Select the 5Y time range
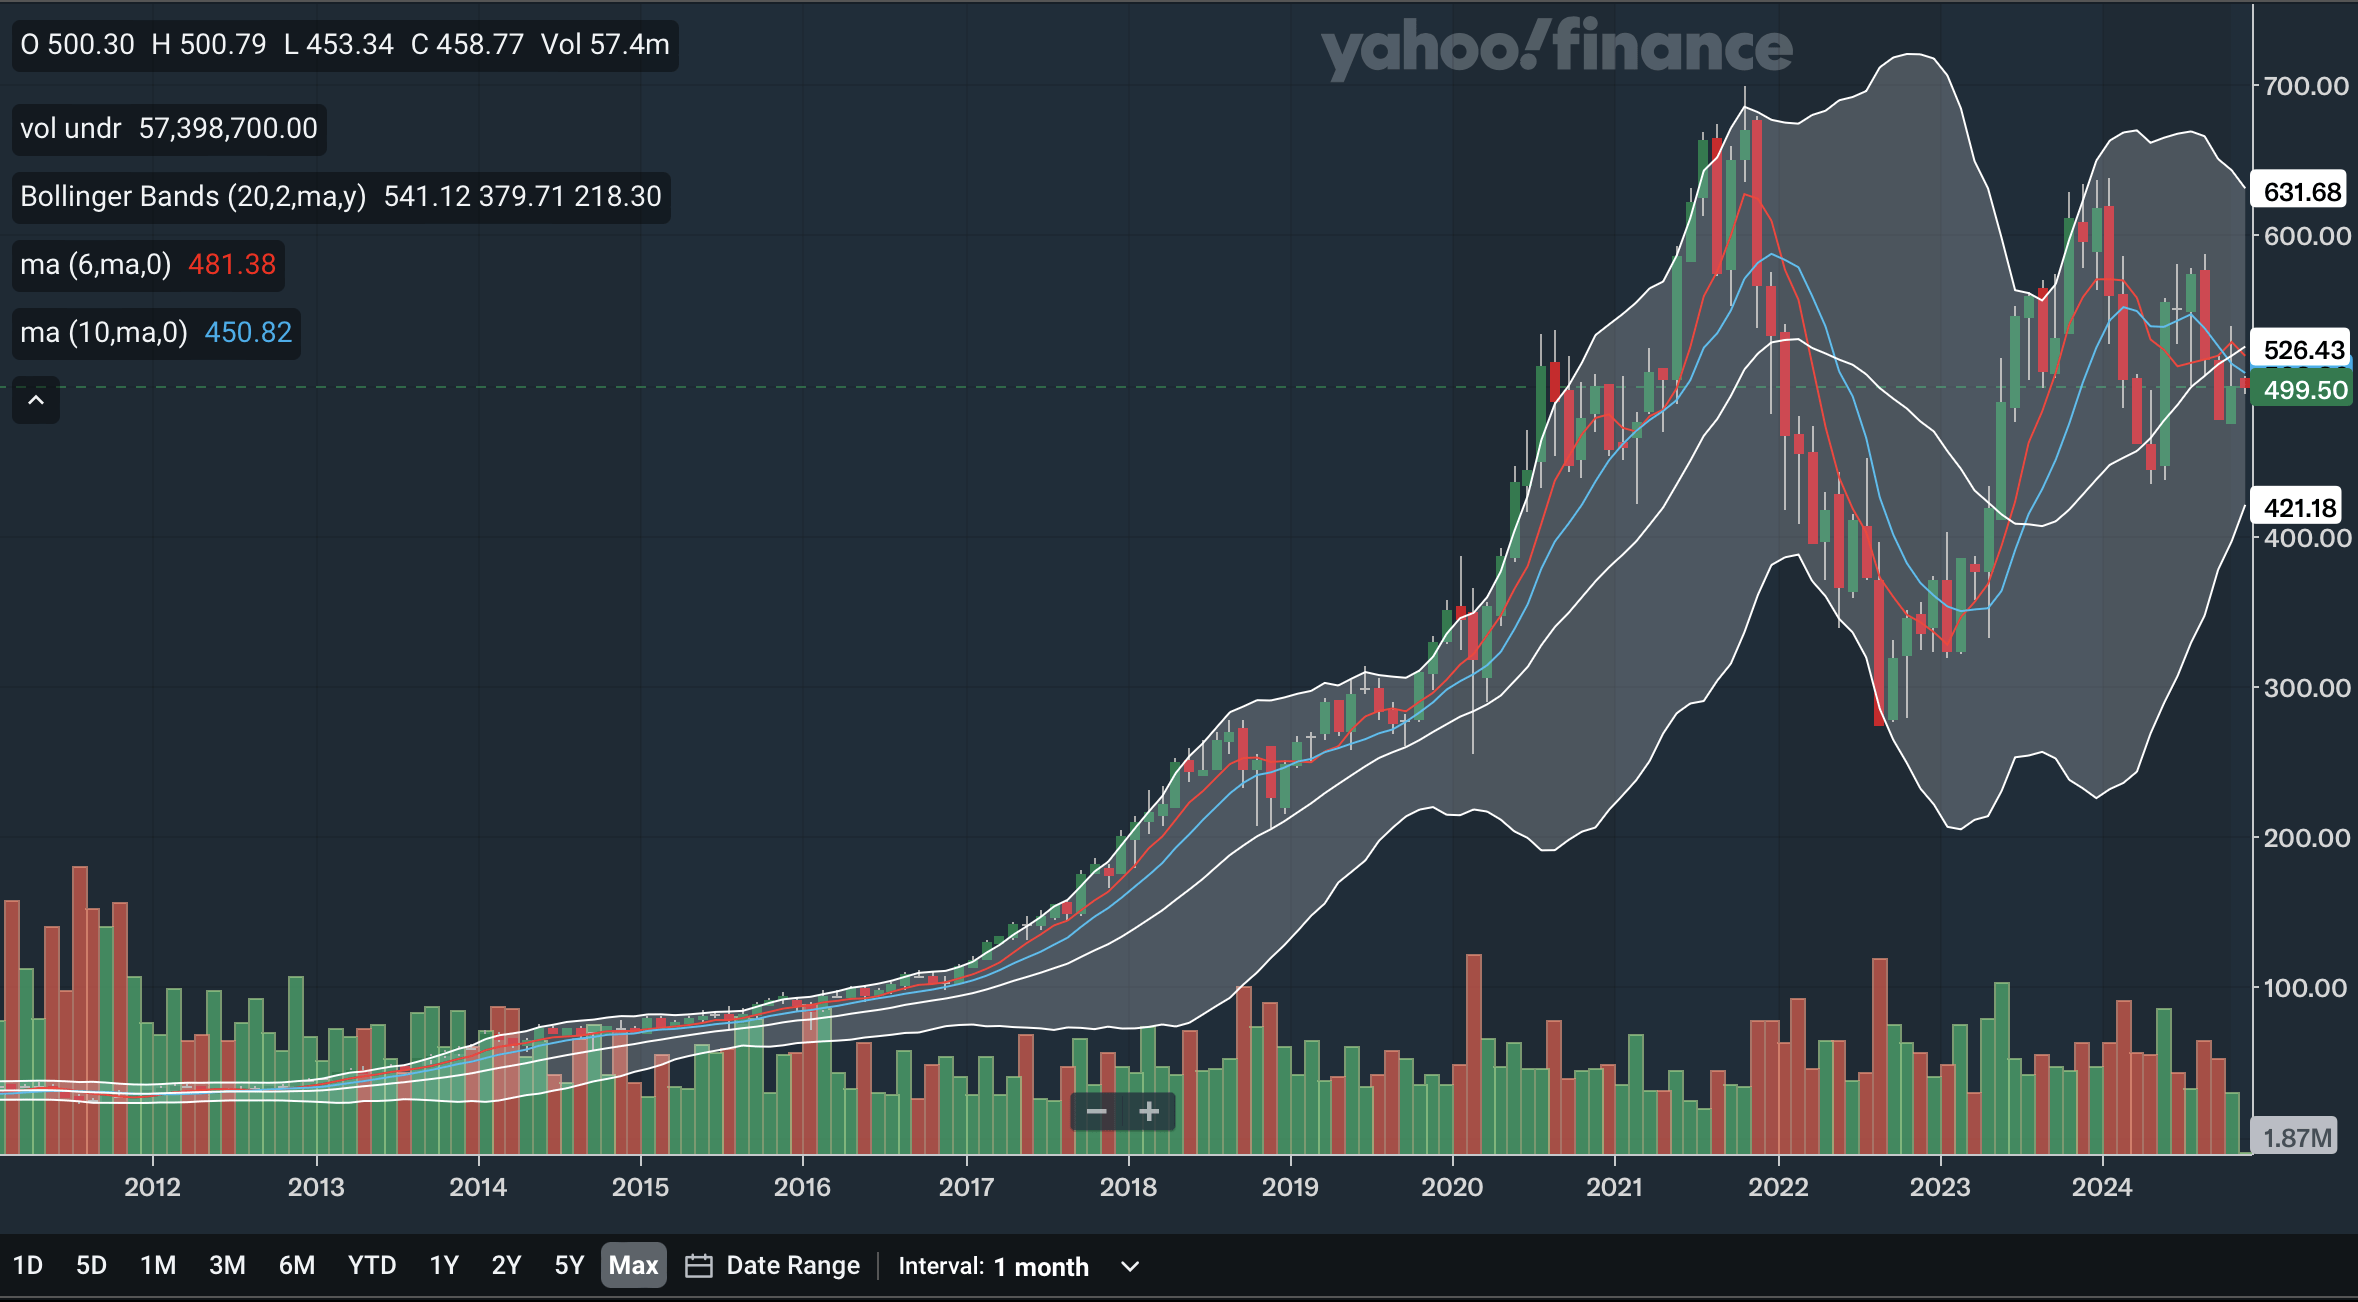 [x=569, y=1266]
